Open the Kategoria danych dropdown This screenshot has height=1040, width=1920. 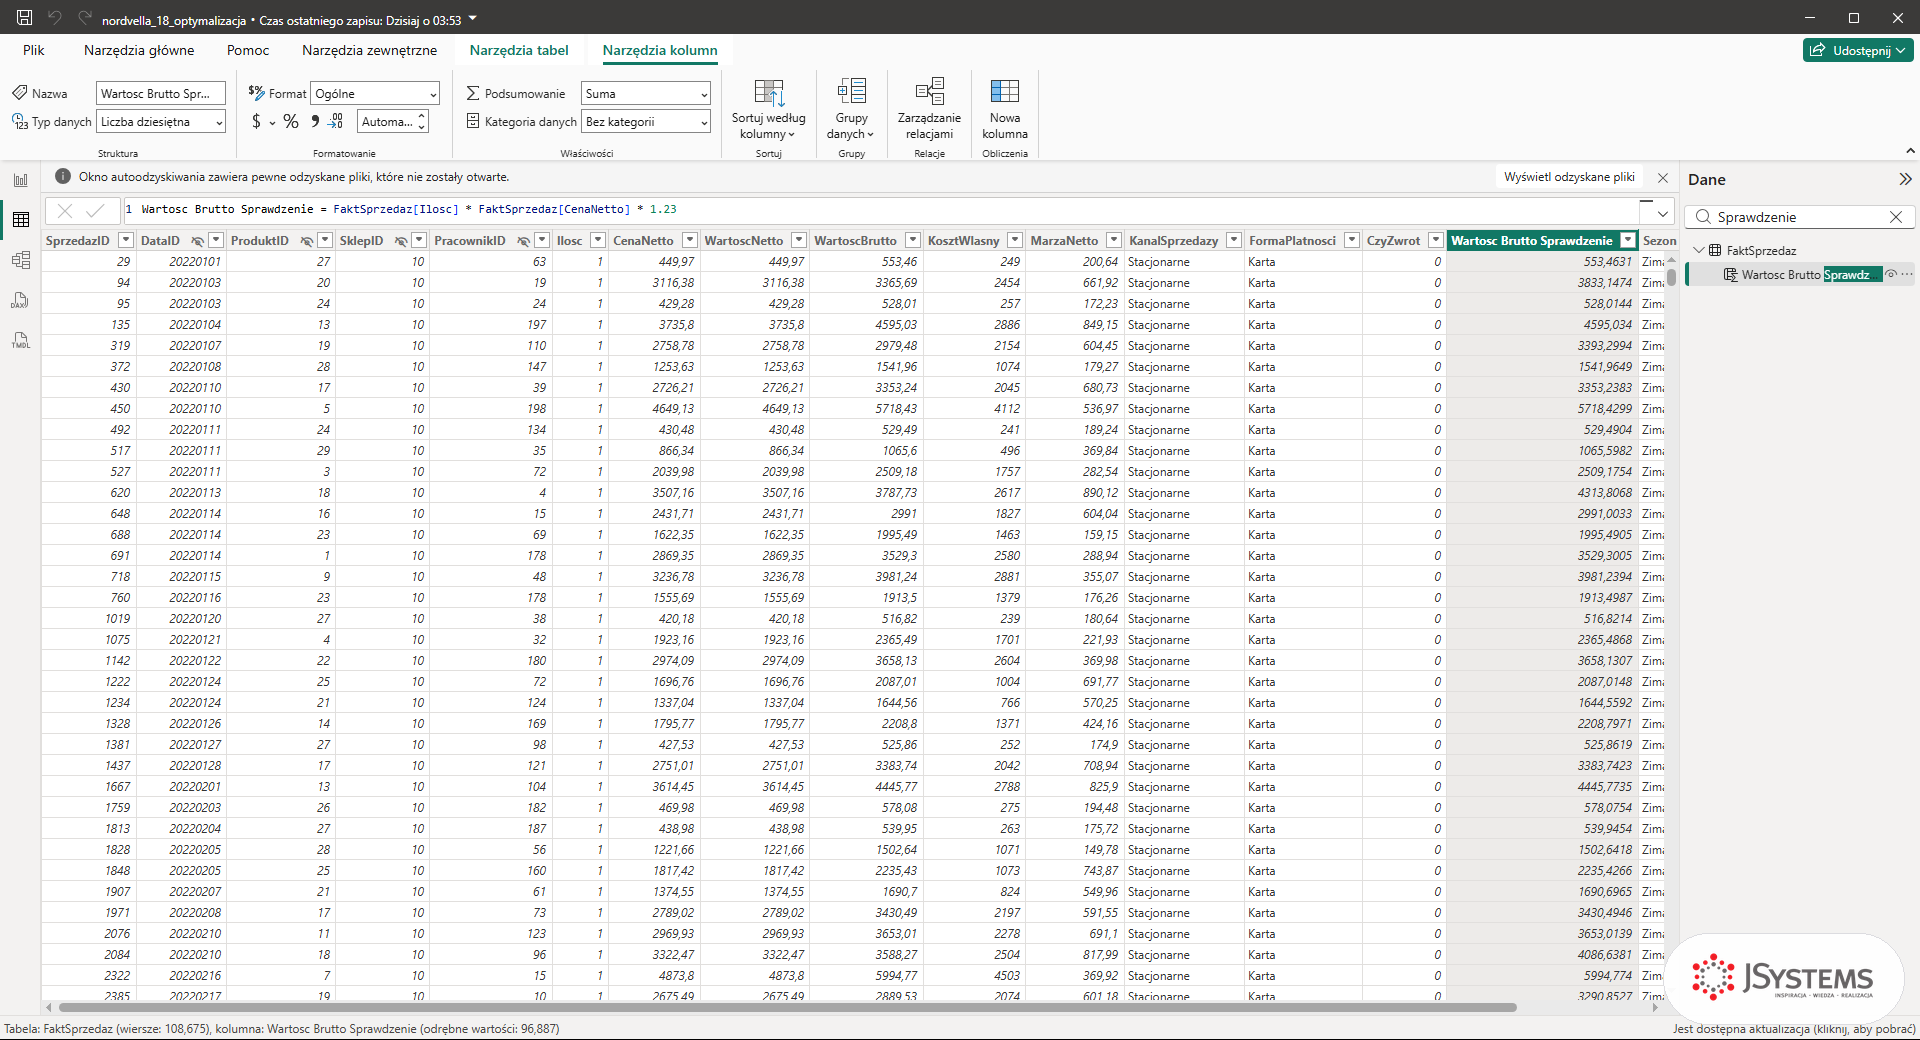tap(646, 122)
